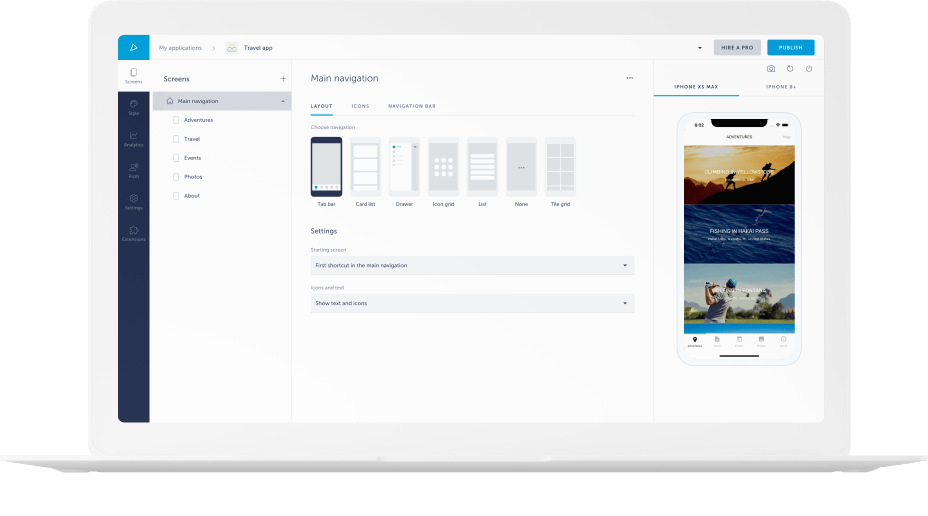Viewport: 928px width, 516px height.
Task: Click the Travel app thumbnail icon
Action: click(x=232, y=48)
